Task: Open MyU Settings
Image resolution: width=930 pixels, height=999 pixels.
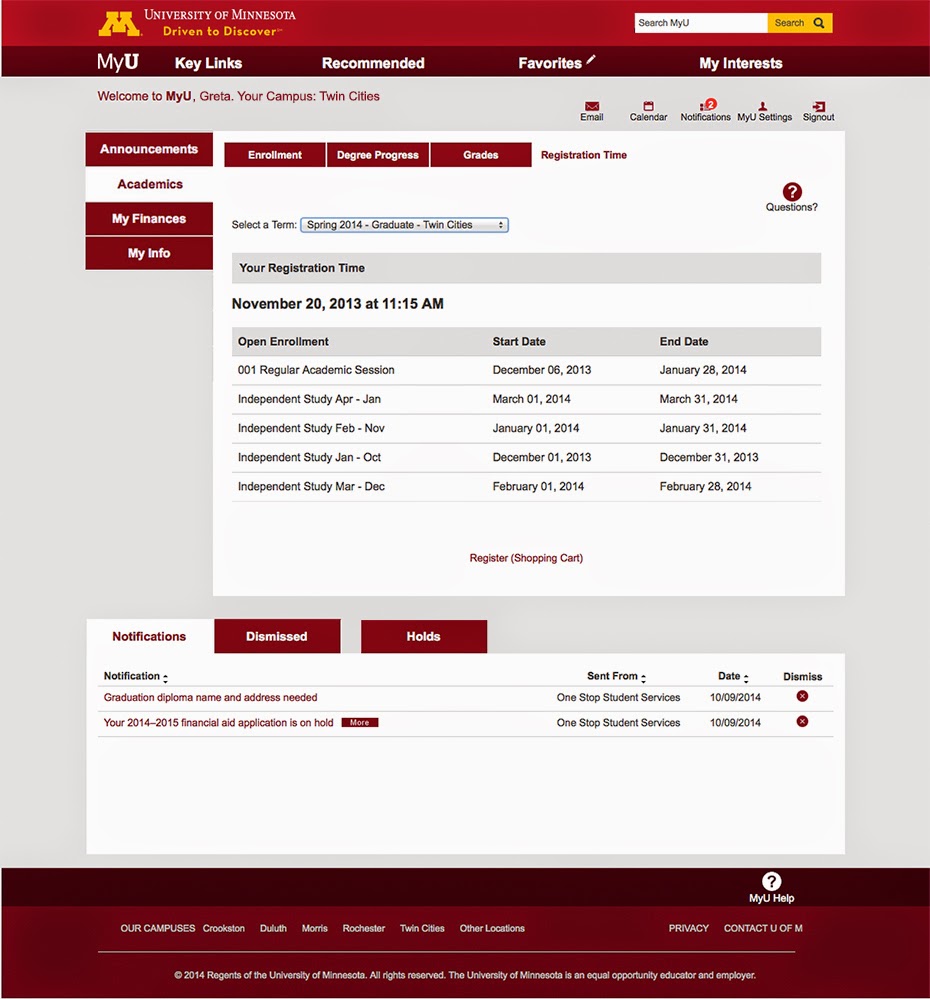Action: 764,107
